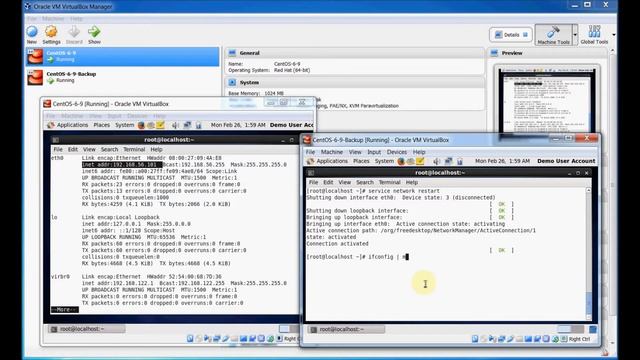Click the --More-- prompt in CentOS-6-9 terminal
The image size is (640, 360).
click(x=64, y=309)
